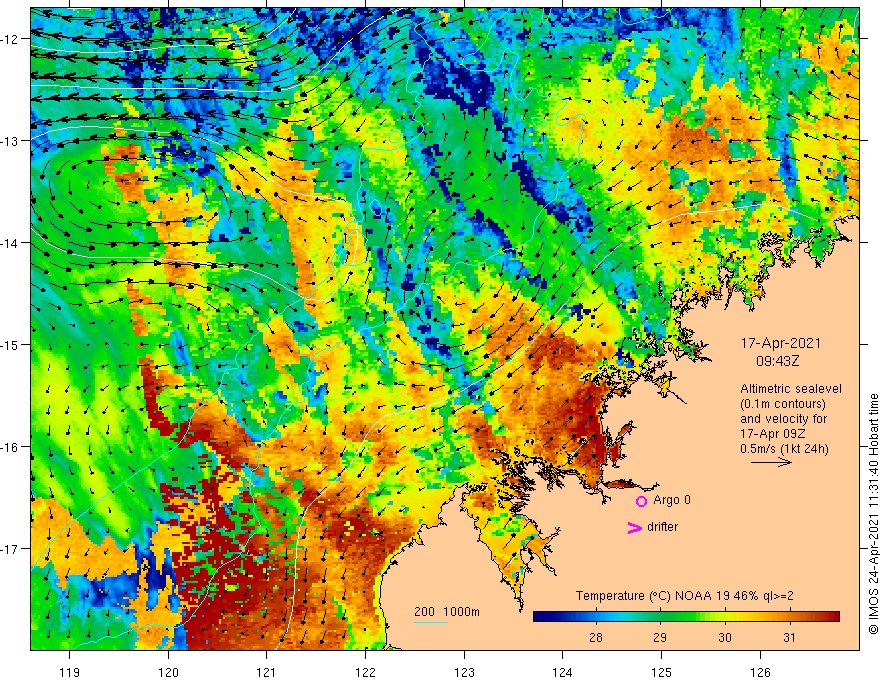Click the 119 longitude axis label
This screenshot has width=880, height=680.
point(70,672)
